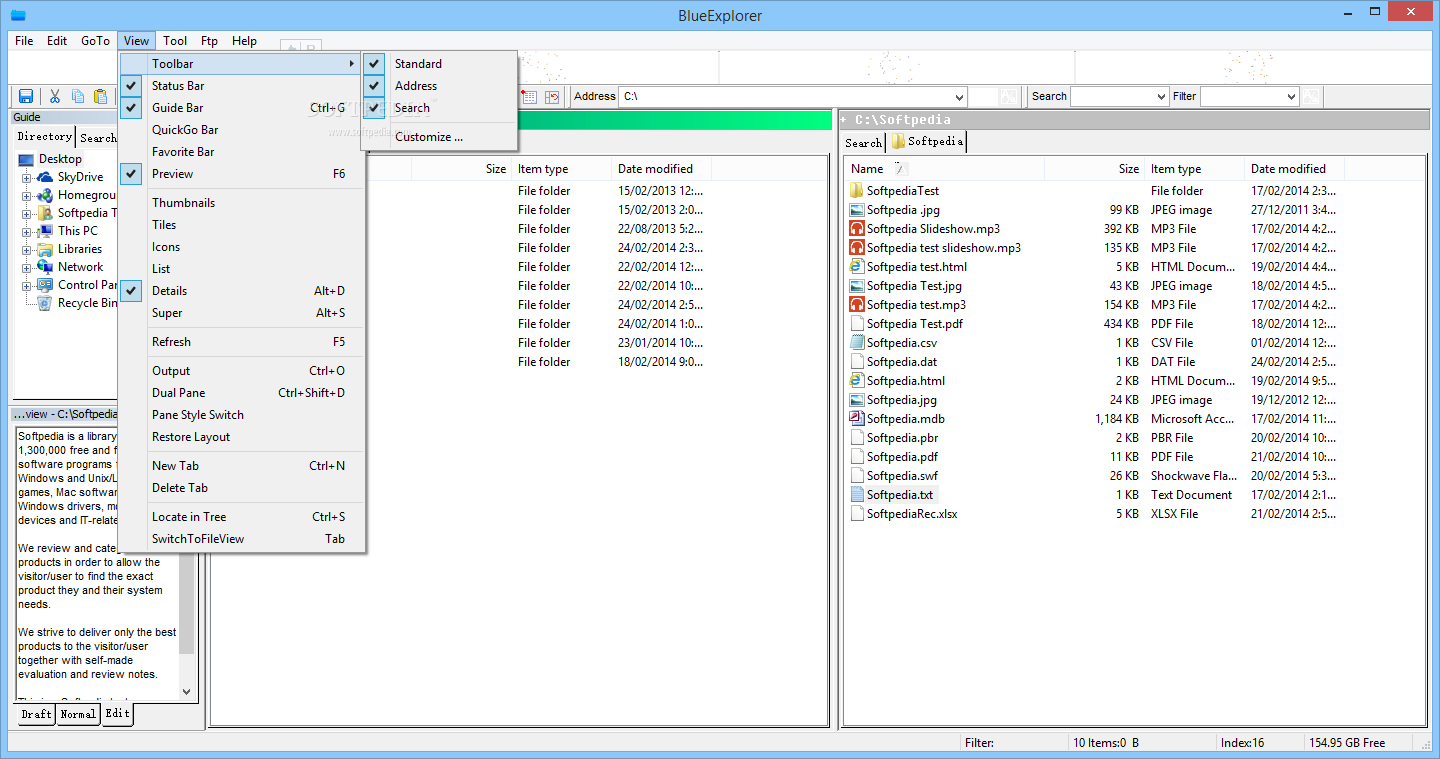Click Customize ... in Toolbar submenu
Image resolution: width=1440 pixels, height=759 pixels.
click(x=439, y=137)
